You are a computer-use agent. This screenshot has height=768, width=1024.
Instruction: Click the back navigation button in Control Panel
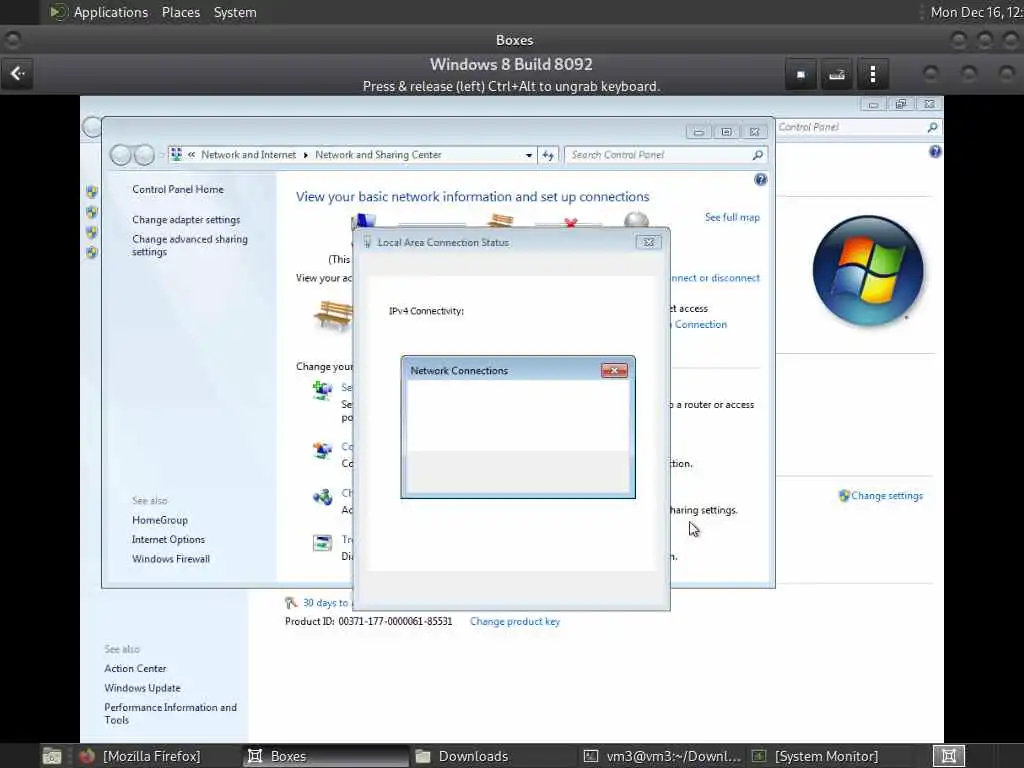tap(120, 155)
